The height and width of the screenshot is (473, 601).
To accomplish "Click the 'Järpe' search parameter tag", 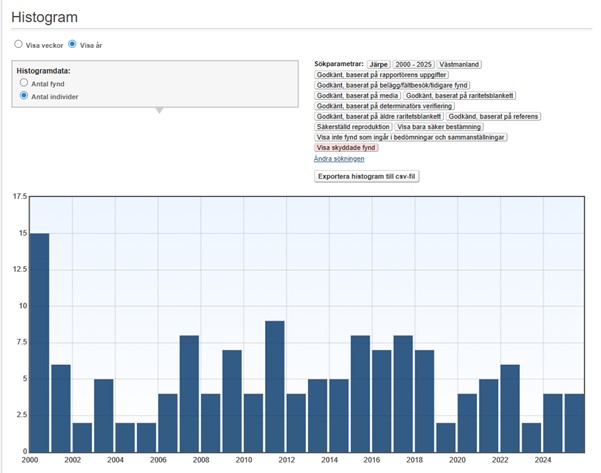I will pos(378,64).
